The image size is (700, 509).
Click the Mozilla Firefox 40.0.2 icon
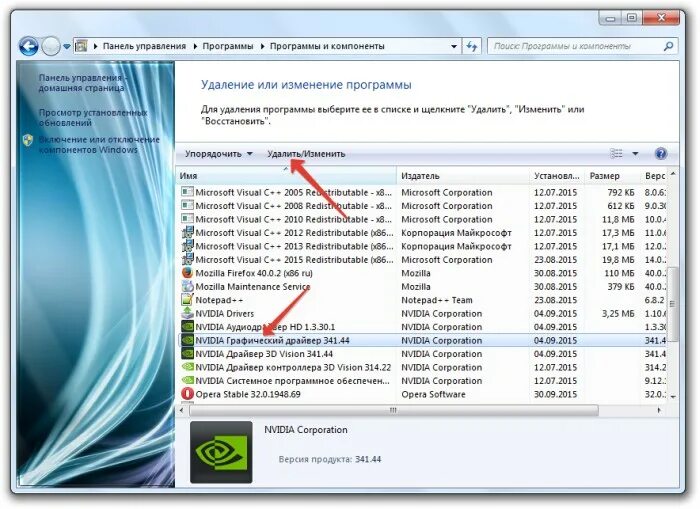click(x=188, y=272)
